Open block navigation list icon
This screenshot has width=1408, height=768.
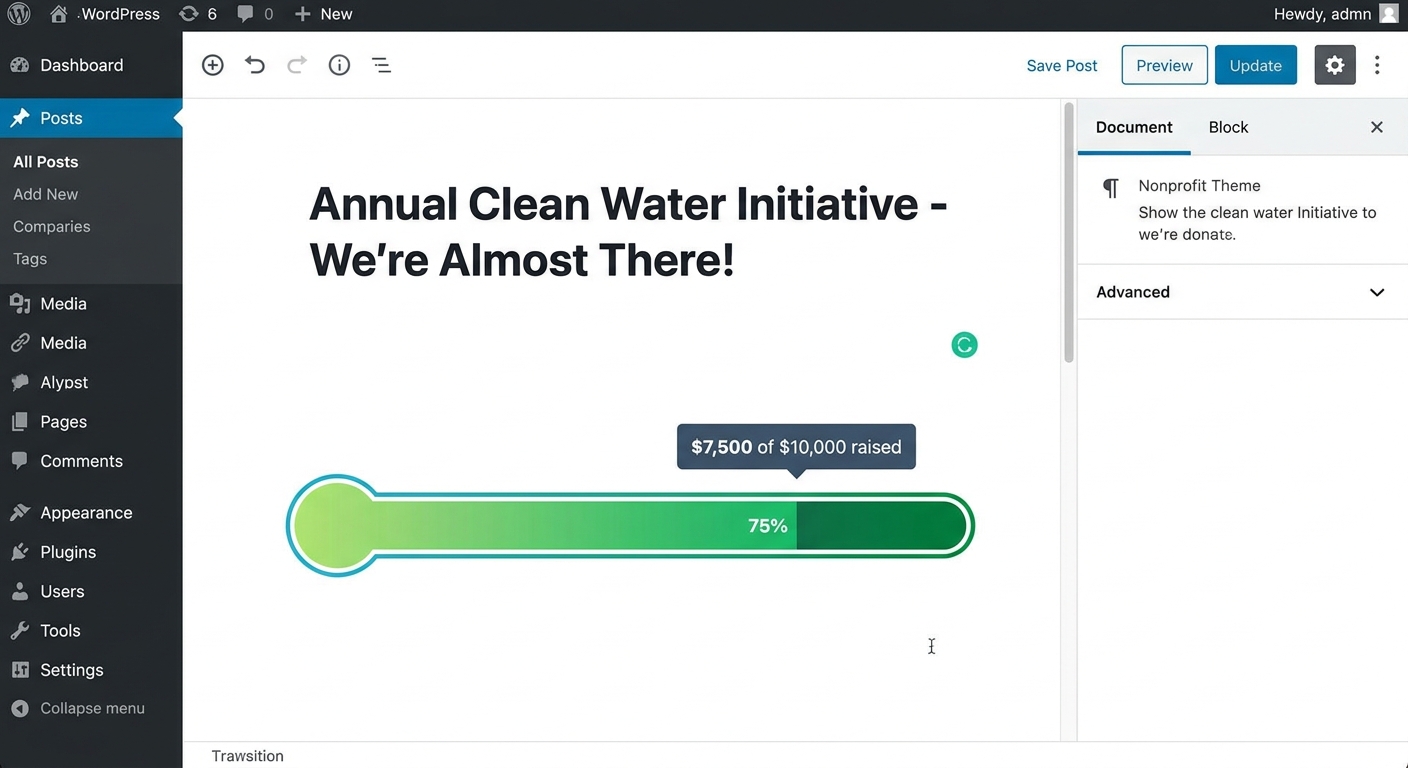[381, 65]
